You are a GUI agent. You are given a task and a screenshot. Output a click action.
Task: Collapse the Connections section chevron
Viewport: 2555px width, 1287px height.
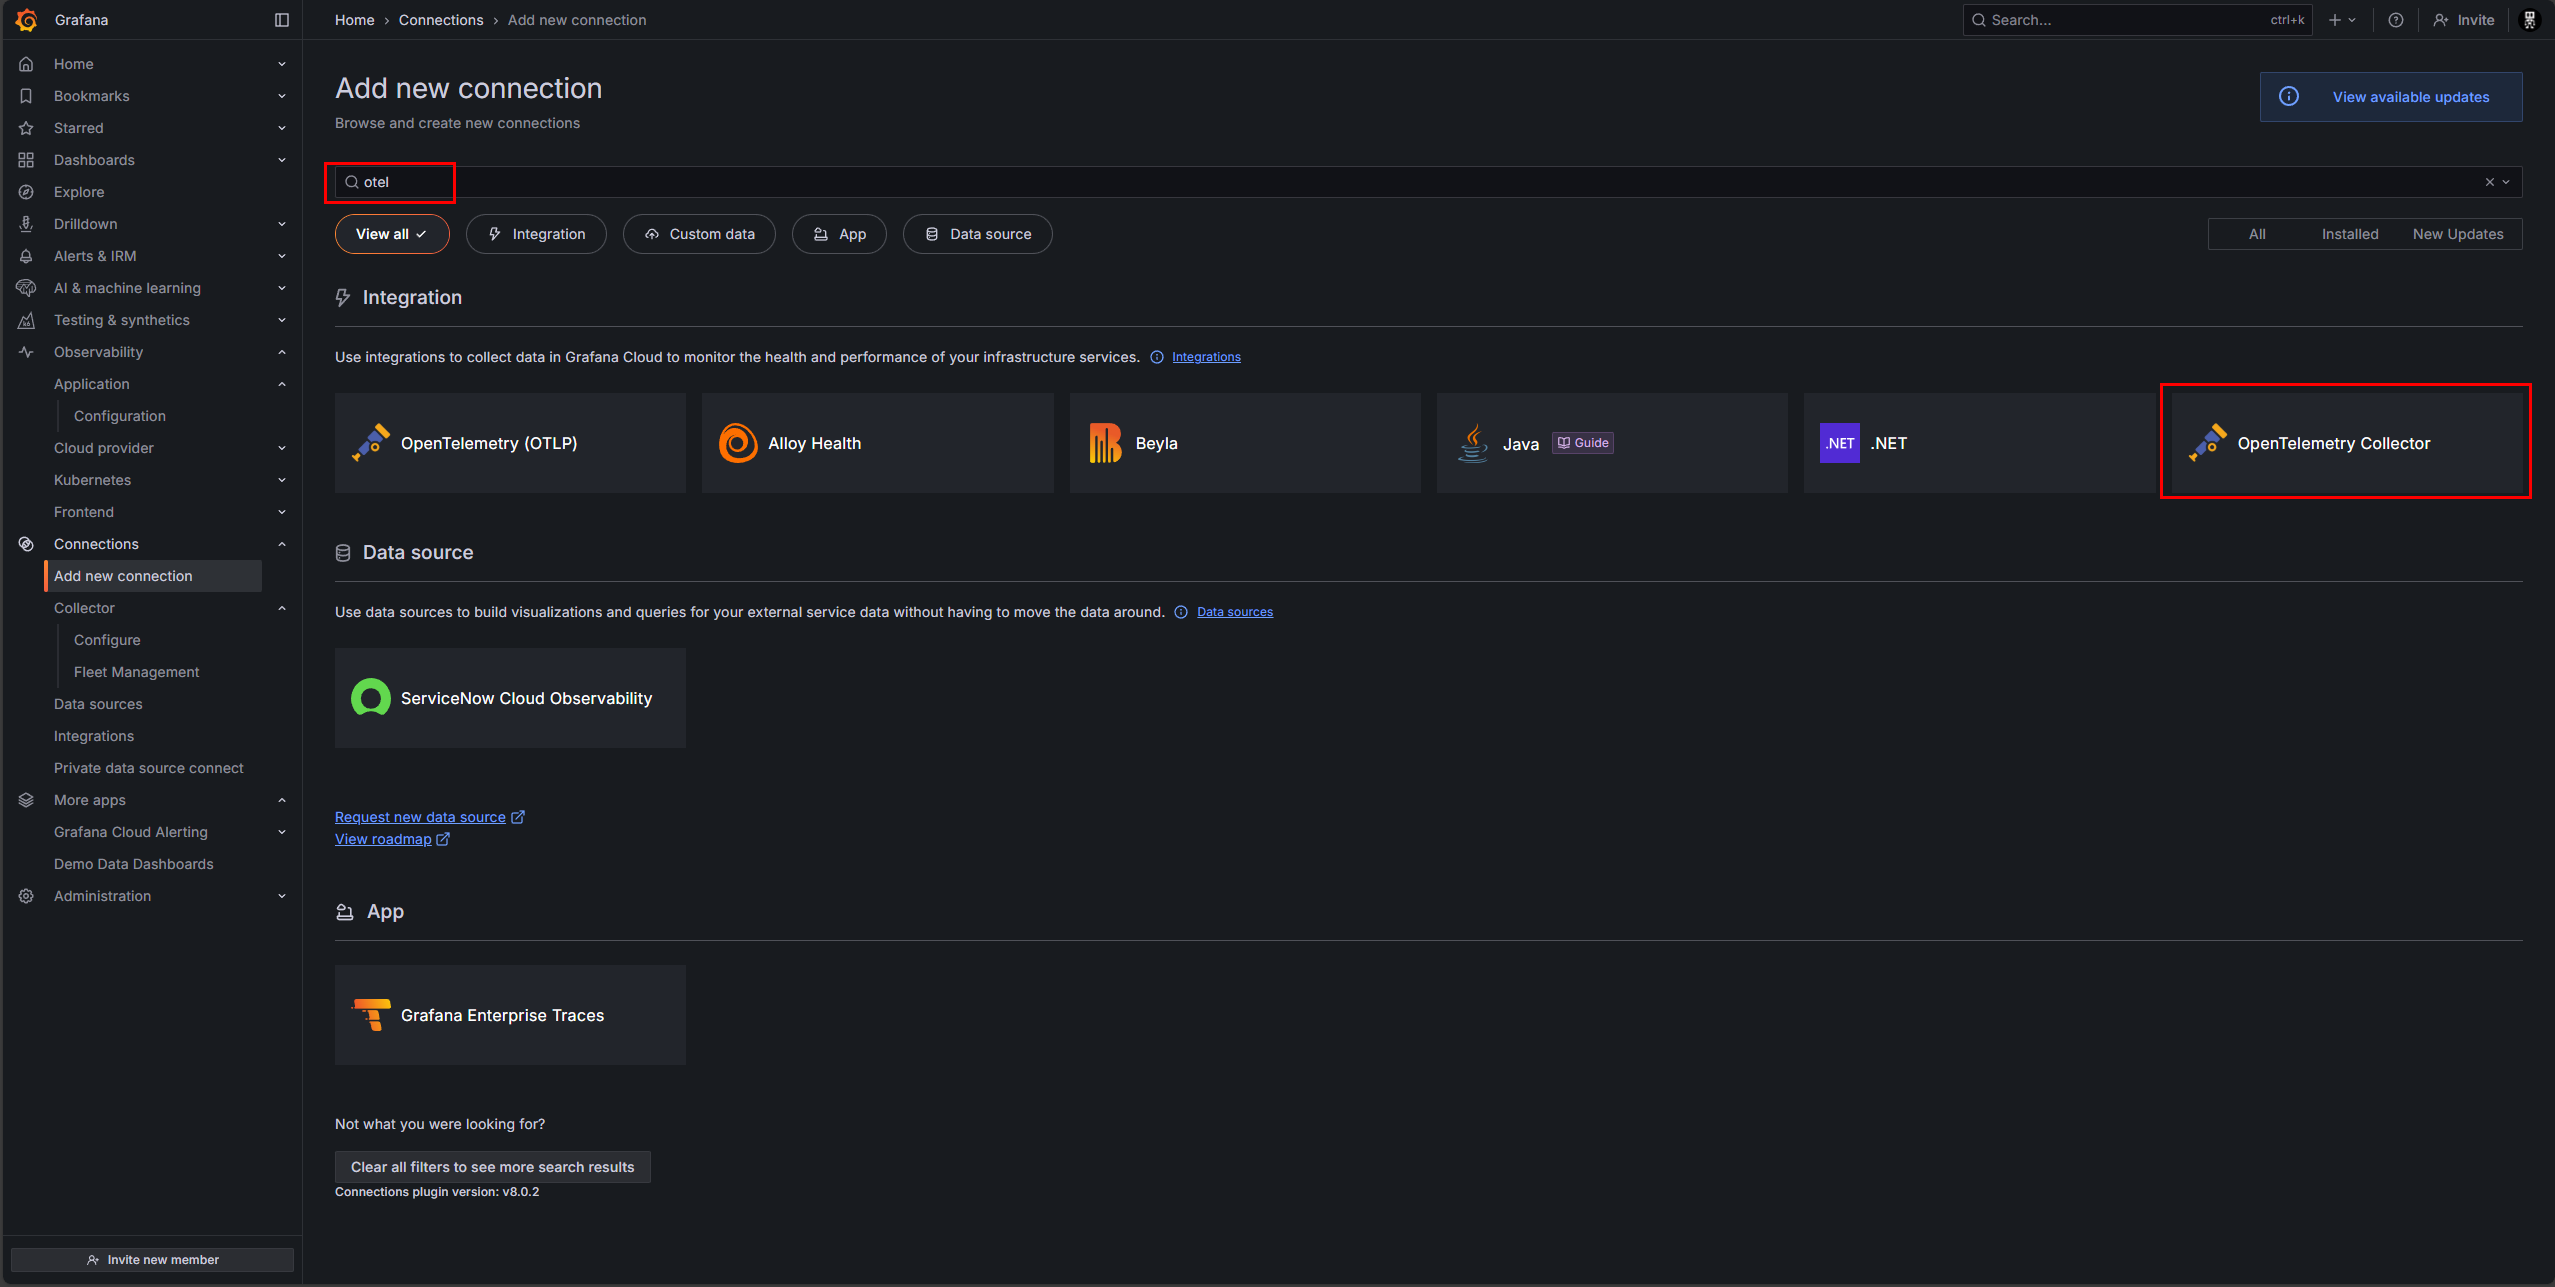[x=282, y=544]
